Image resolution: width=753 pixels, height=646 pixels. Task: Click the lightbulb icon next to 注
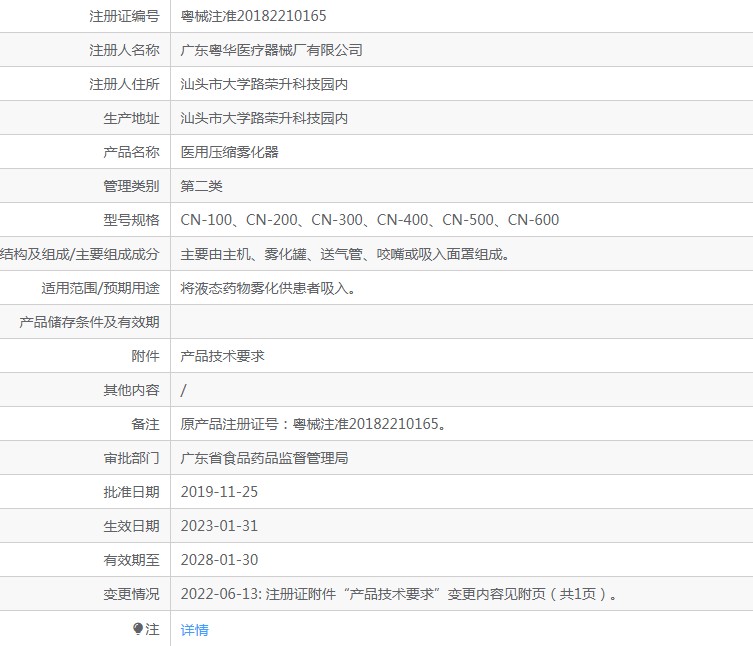coord(138,629)
